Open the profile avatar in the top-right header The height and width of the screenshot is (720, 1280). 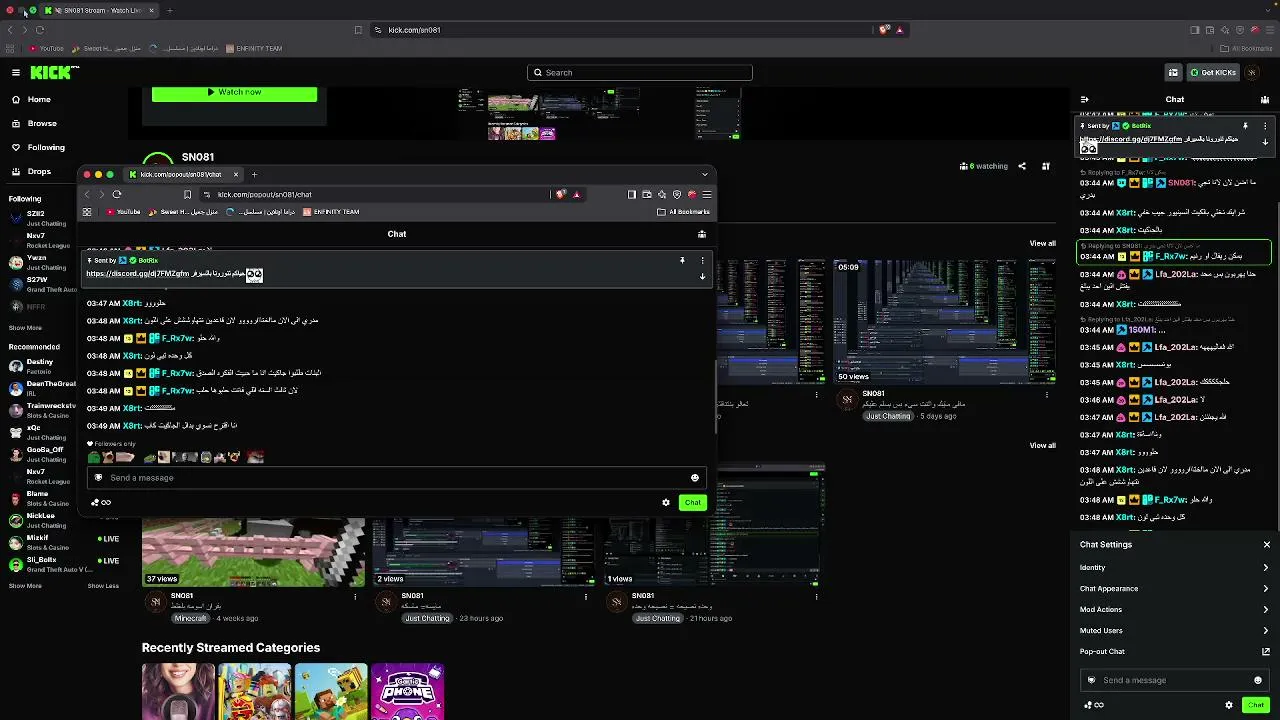[1251, 72]
